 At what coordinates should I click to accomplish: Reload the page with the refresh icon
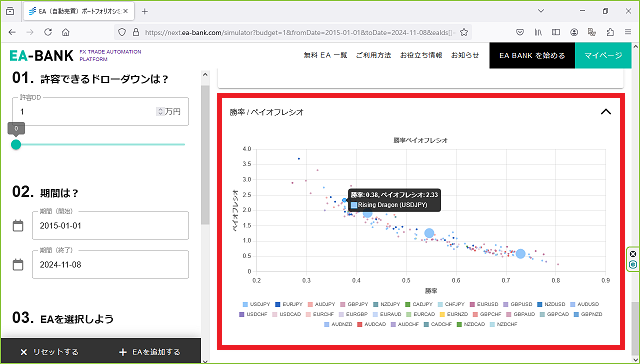[48, 32]
